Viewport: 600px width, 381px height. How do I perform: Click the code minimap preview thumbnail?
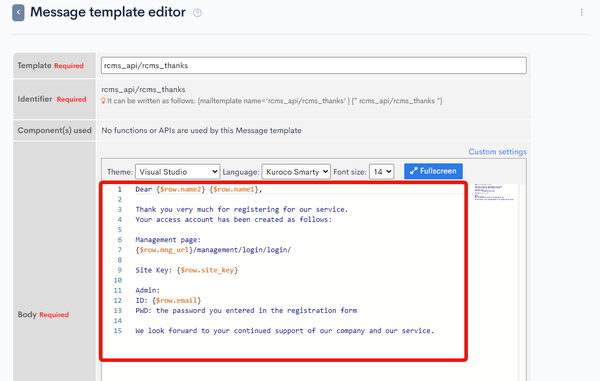coord(494,192)
